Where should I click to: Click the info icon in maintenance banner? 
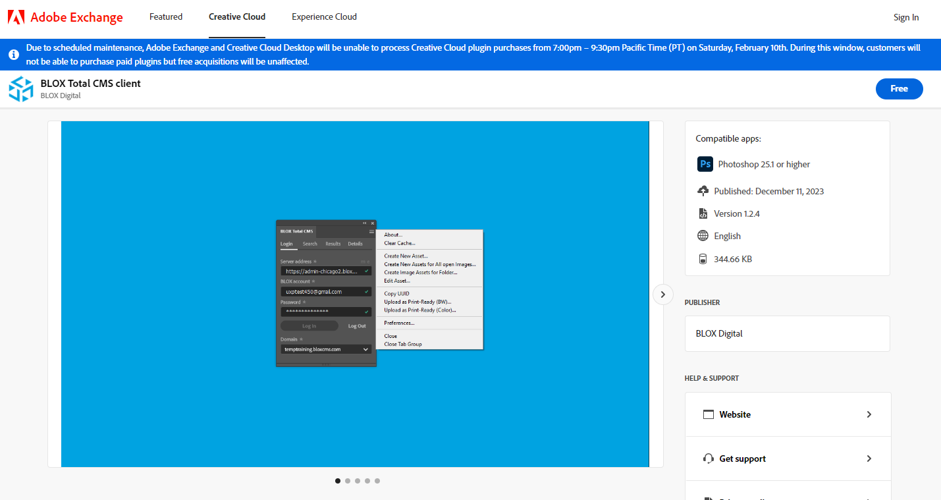[x=14, y=55]
